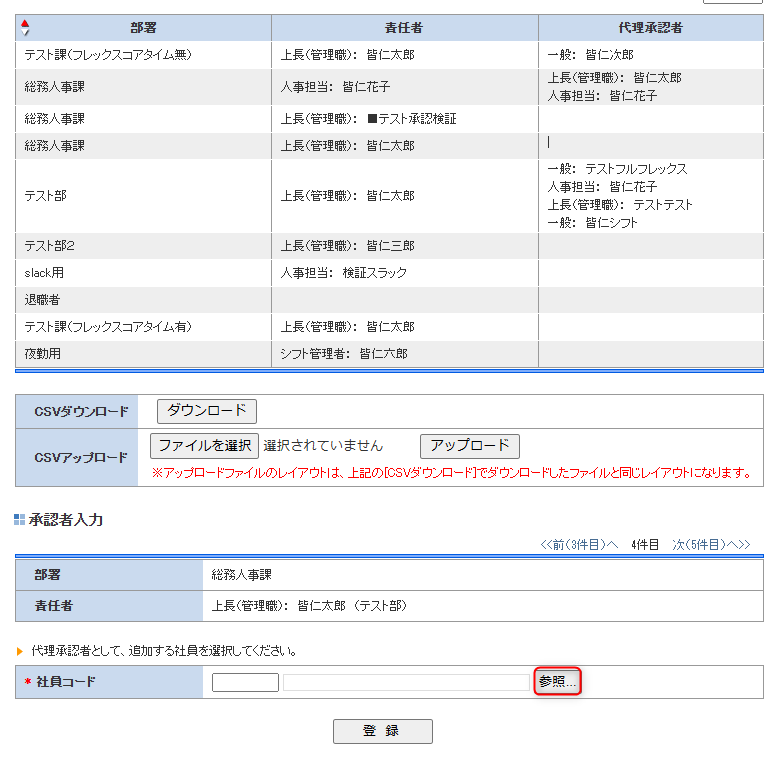Select the テスト課(フレックスコアタイム無) row
The image size is (778, 763).
[389, 55]
